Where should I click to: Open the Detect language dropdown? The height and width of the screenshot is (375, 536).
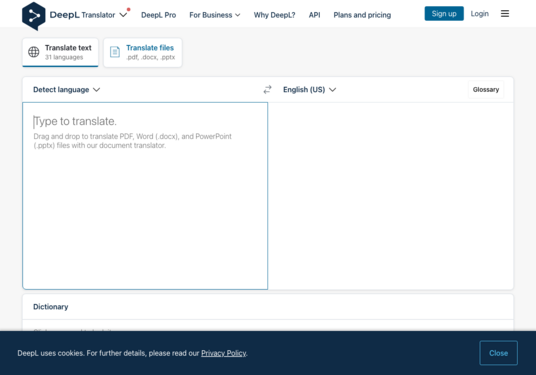point(66,90)
